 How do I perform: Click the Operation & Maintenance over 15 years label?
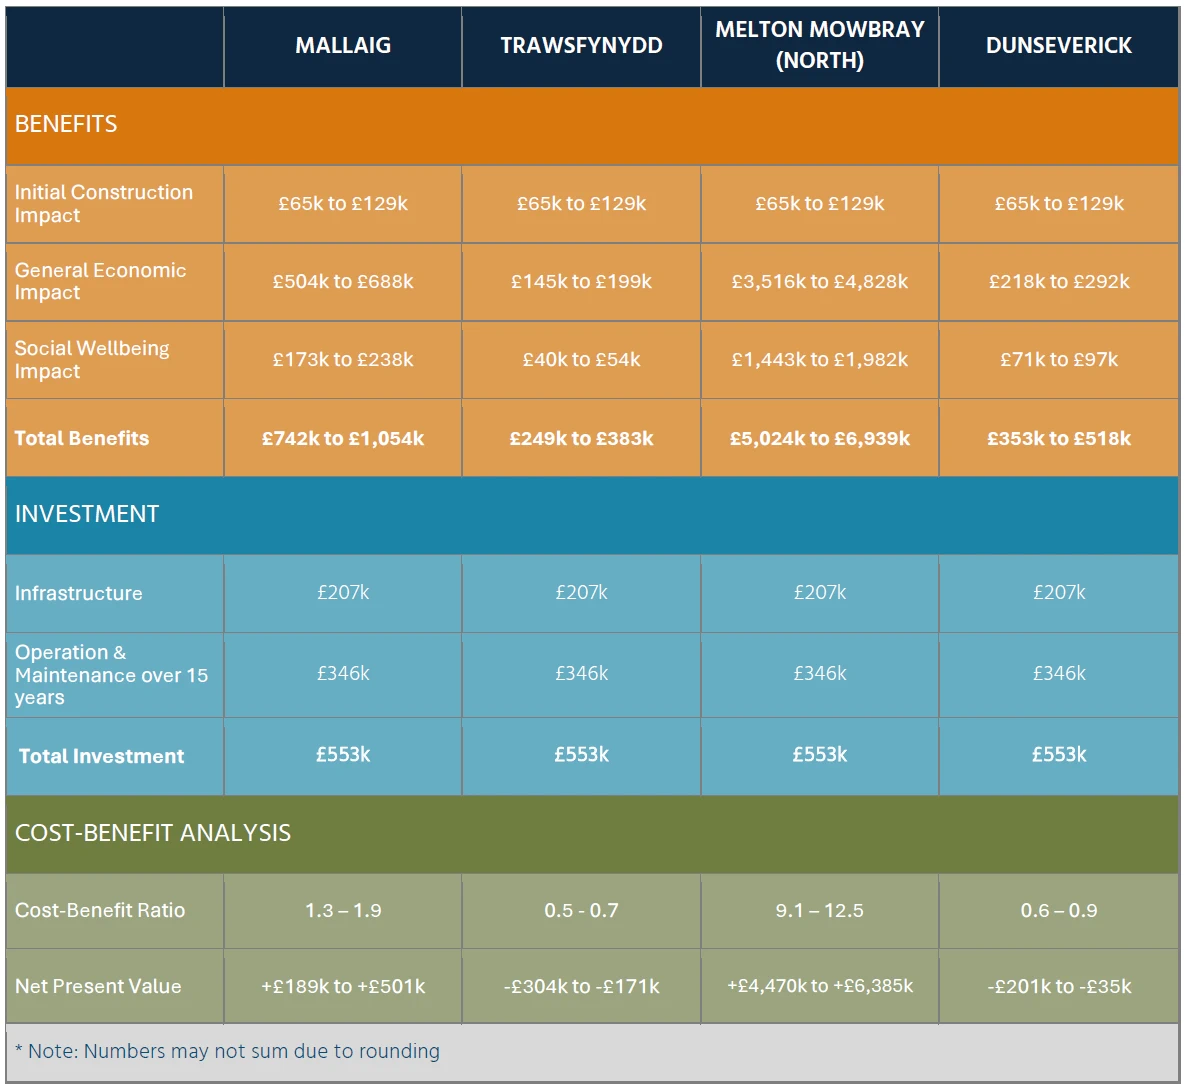click(111, 675)
